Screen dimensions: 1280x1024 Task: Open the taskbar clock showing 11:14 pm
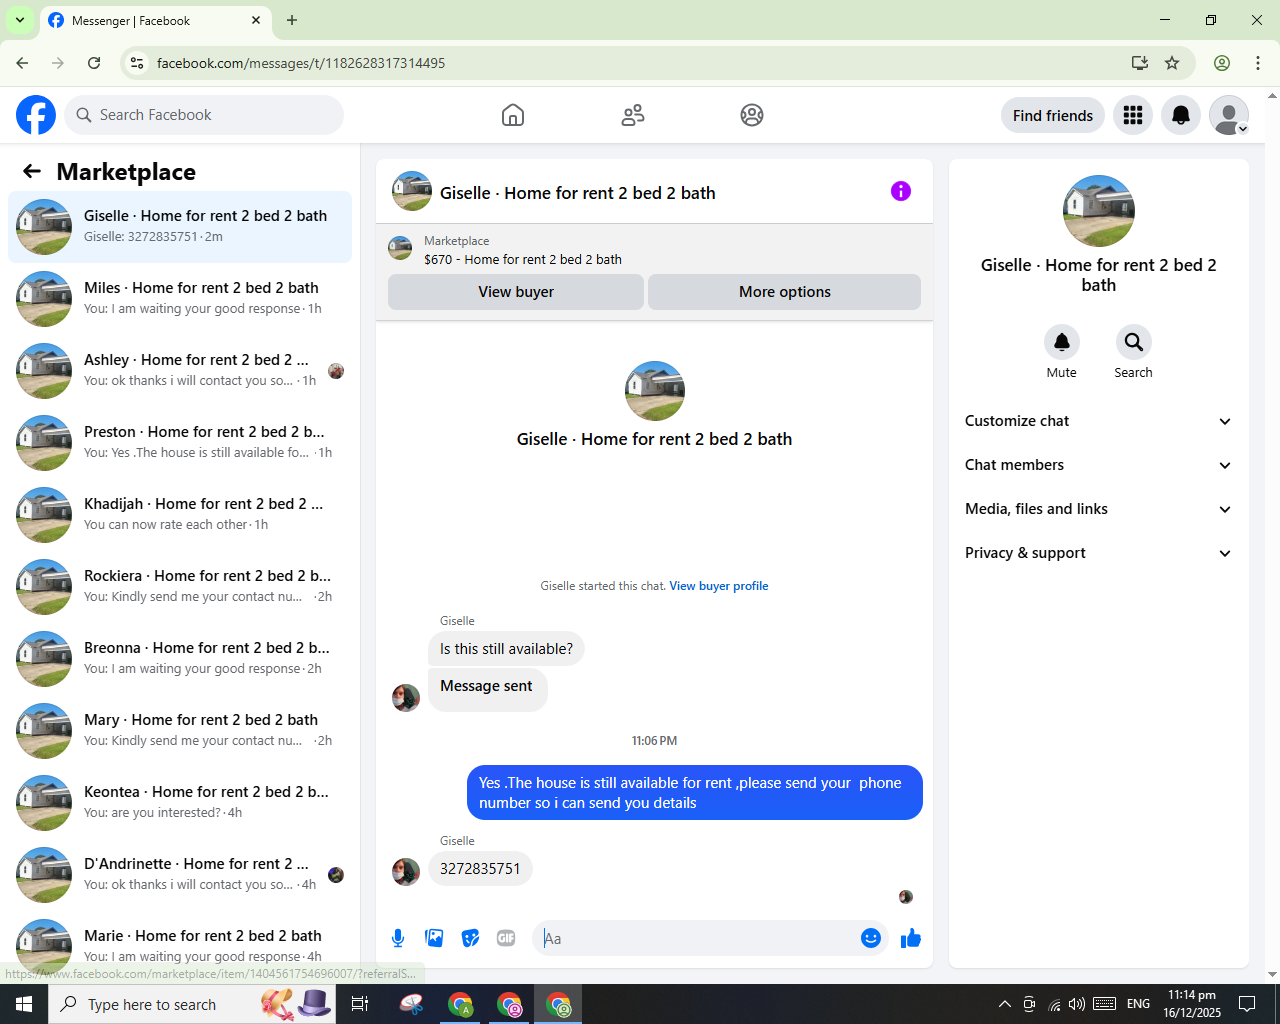(1192, 1004)
